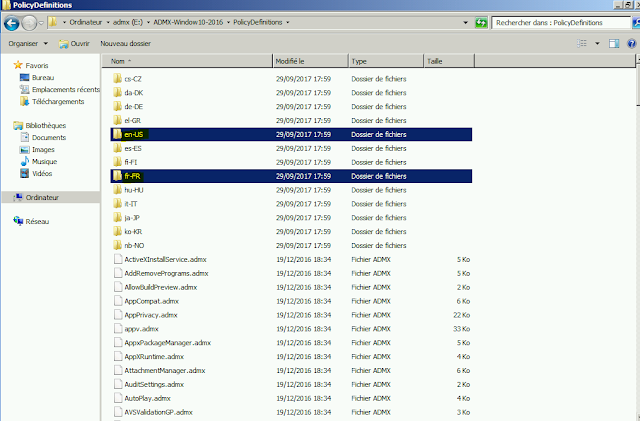Click the AttachmentManager.admx file name
The height and width of the screenshot is (421, 640).
tap(164, 370)
